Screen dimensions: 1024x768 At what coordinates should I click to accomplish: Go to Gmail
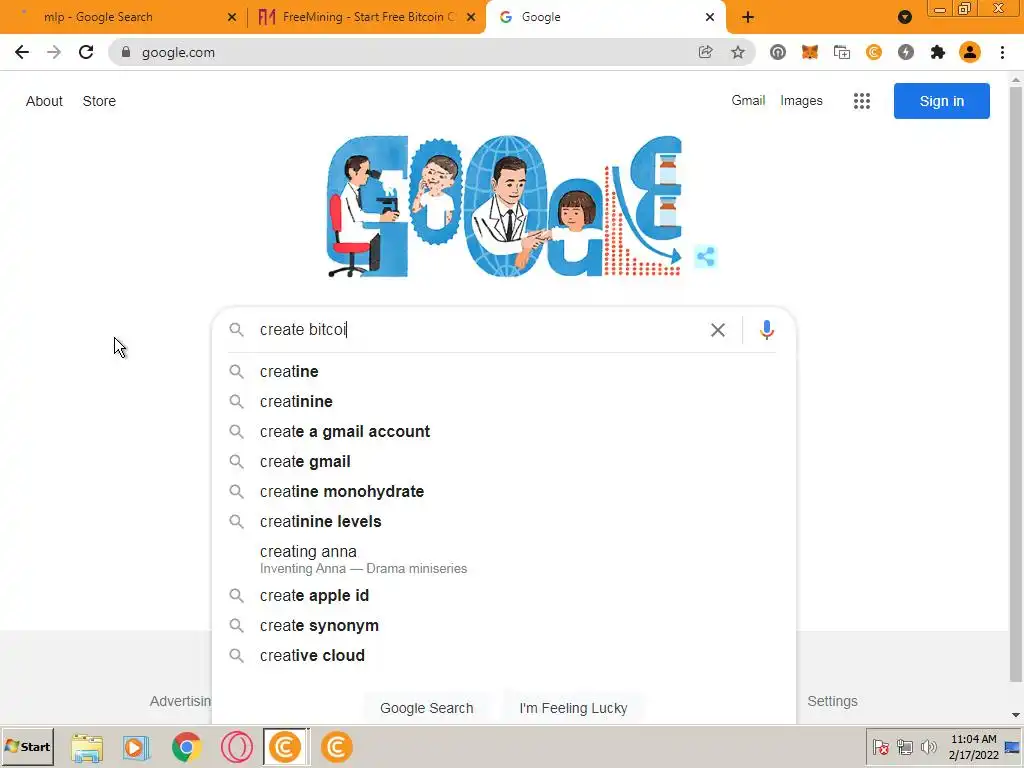[x=748, y=101]
